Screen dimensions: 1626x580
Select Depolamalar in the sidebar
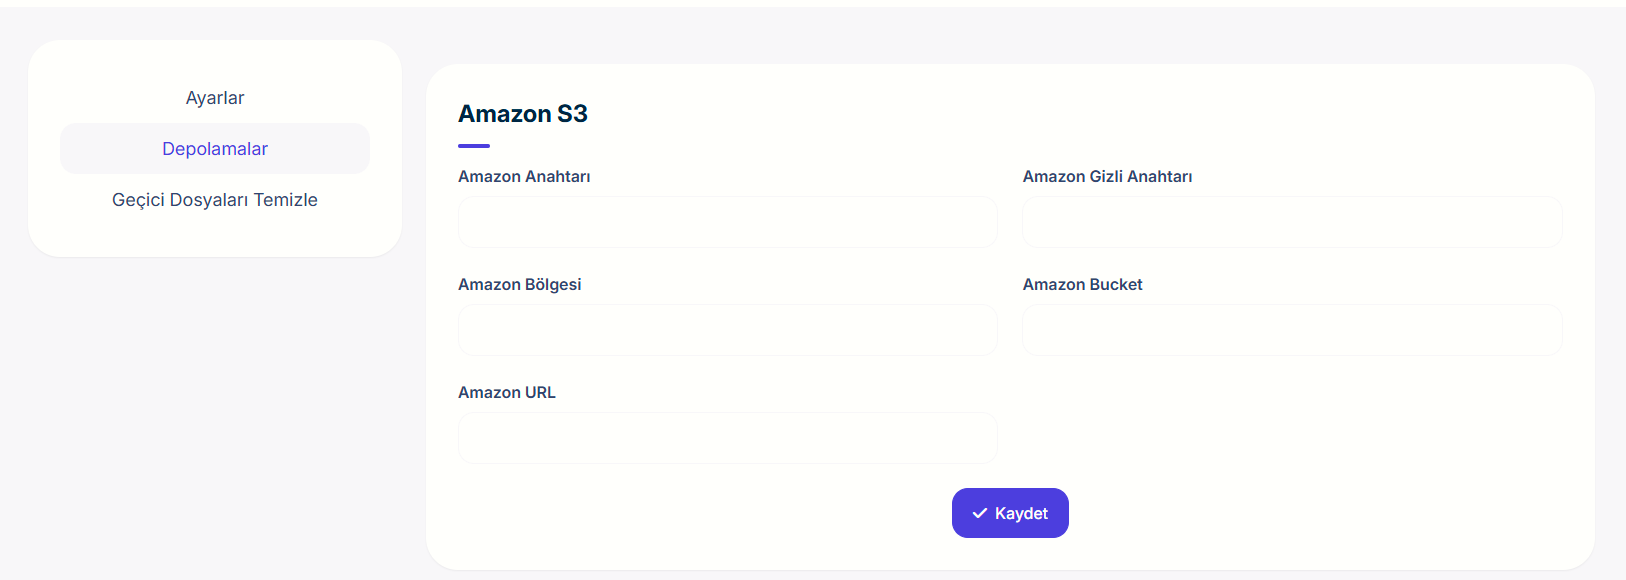(x=215, y=149)
